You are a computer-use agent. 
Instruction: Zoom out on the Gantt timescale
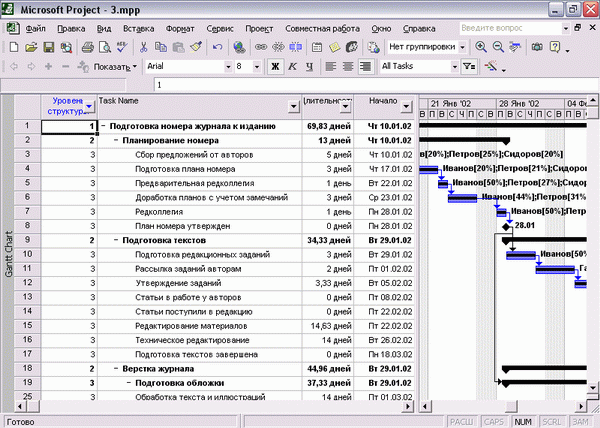498,47
